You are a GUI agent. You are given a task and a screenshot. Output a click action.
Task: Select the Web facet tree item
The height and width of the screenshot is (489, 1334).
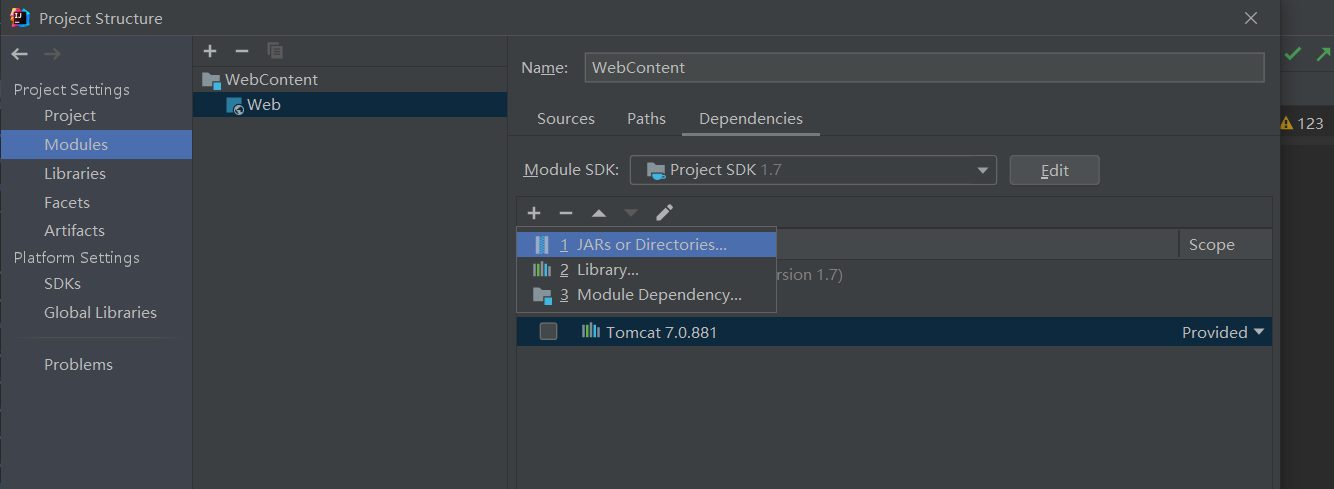[x=264, y=105]
